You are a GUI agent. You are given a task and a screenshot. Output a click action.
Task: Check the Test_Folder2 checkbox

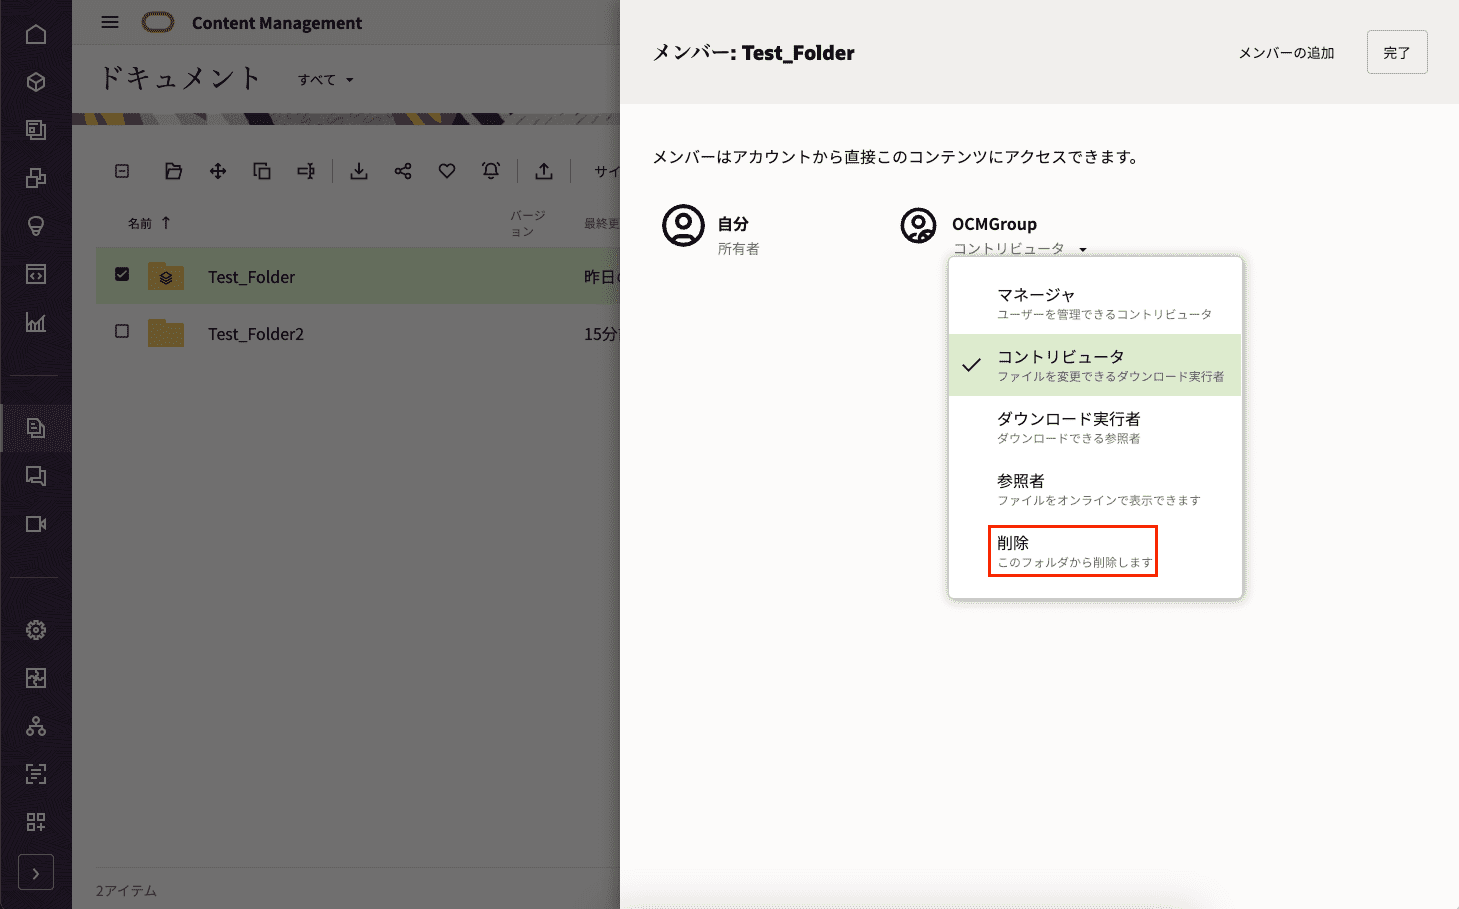coord(122,331)
